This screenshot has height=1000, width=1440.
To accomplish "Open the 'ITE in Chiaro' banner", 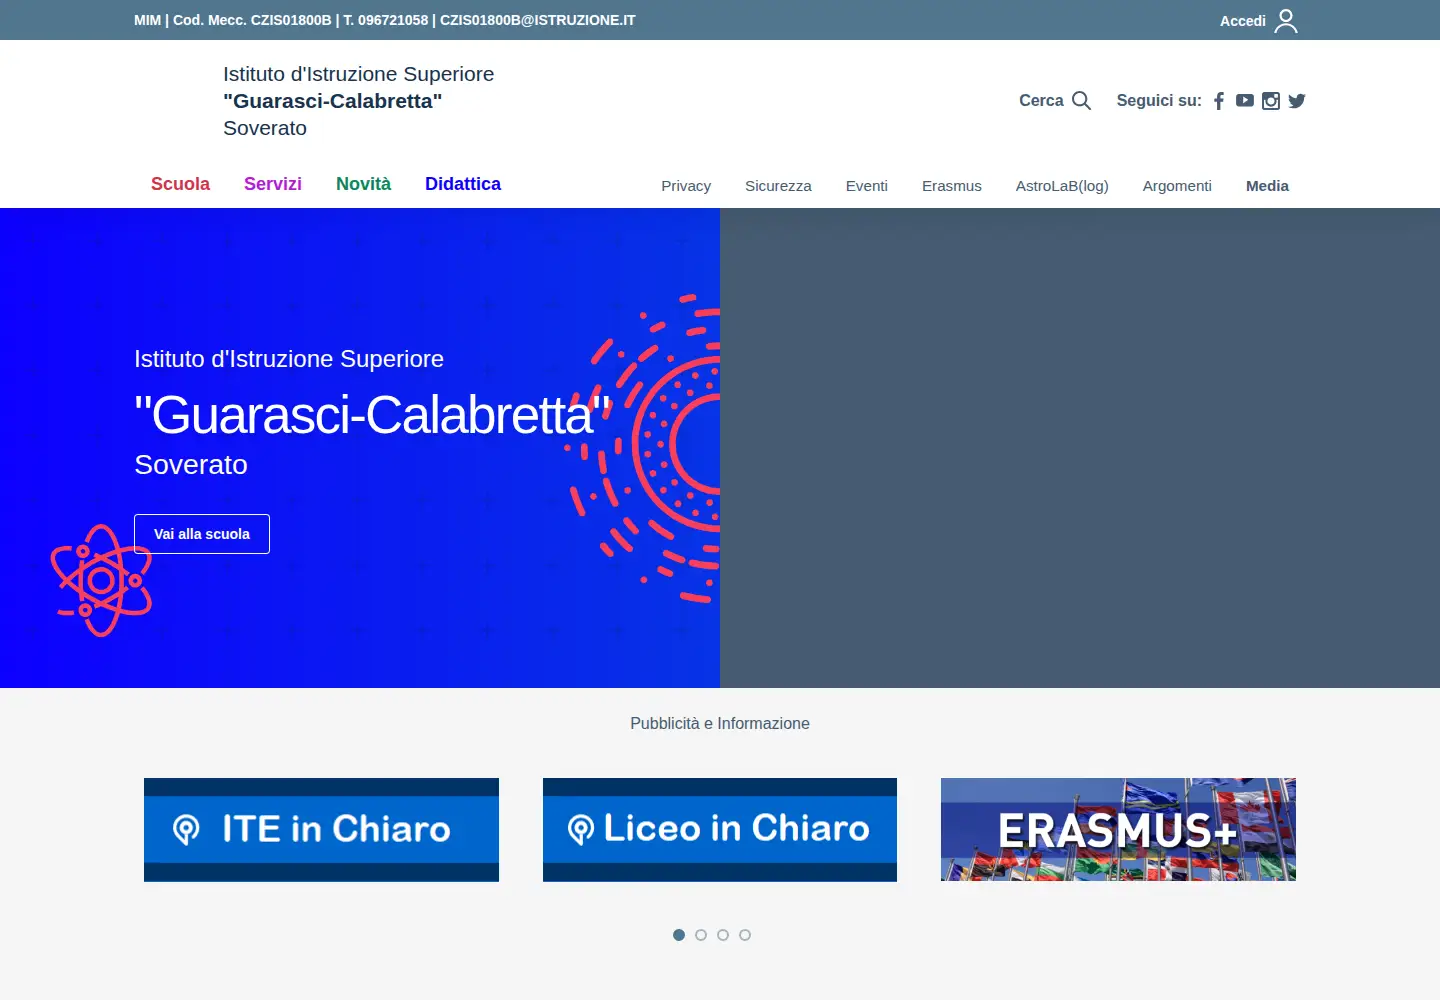I will [x=321, y=830].
